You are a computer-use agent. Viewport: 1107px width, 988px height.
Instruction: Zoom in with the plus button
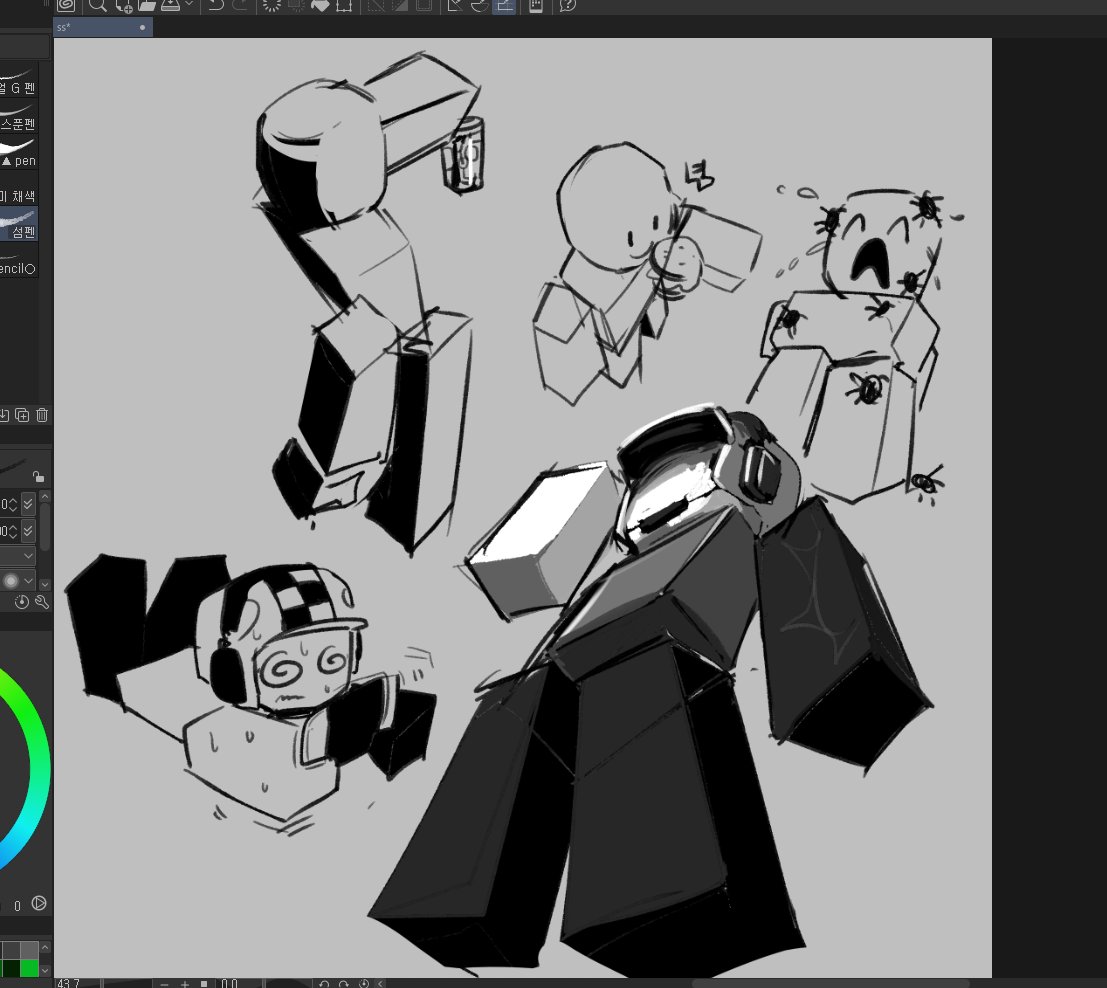[184, 984]
